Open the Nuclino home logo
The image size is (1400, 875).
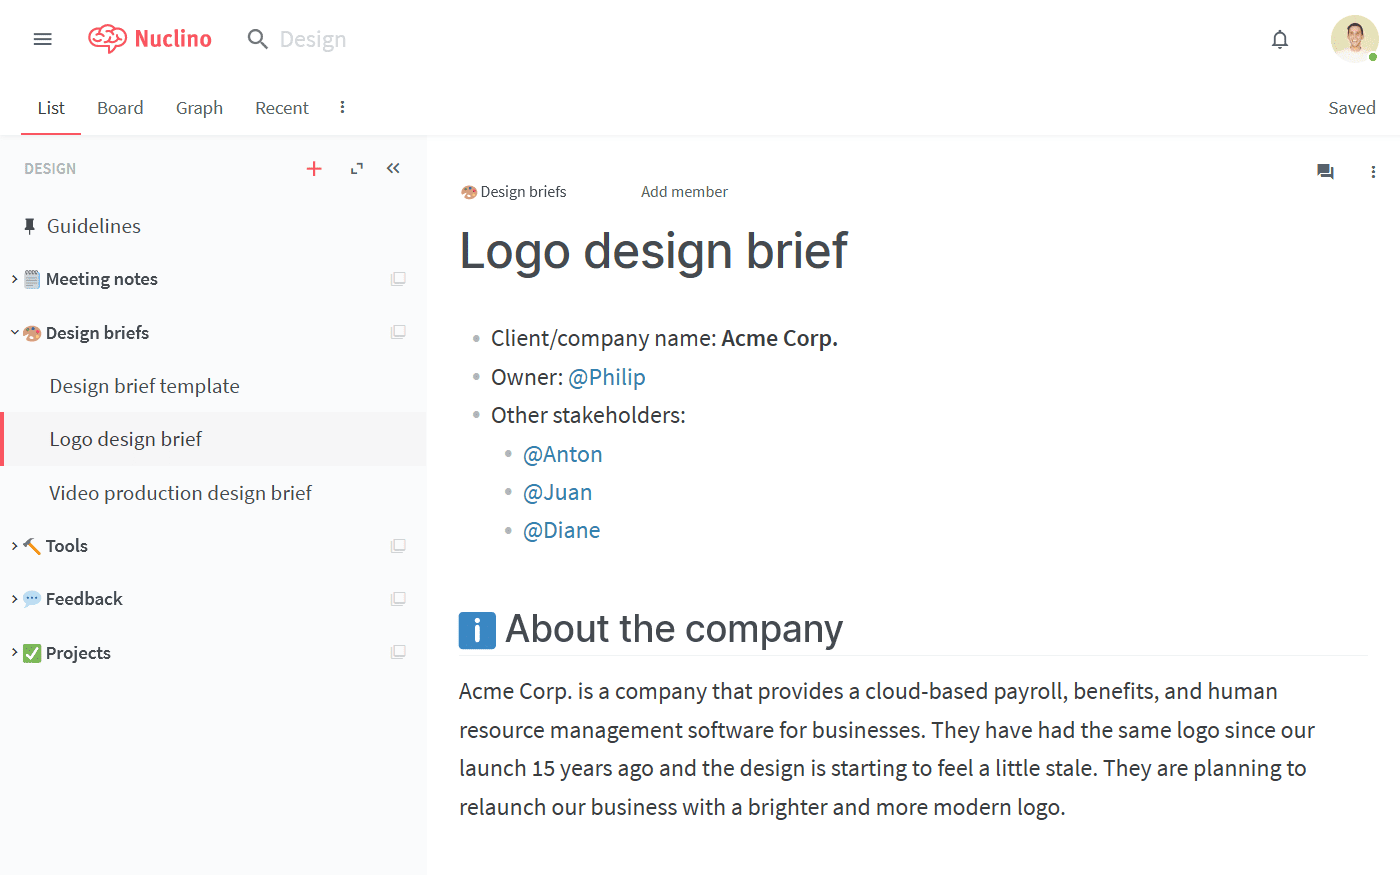(150, 39)
